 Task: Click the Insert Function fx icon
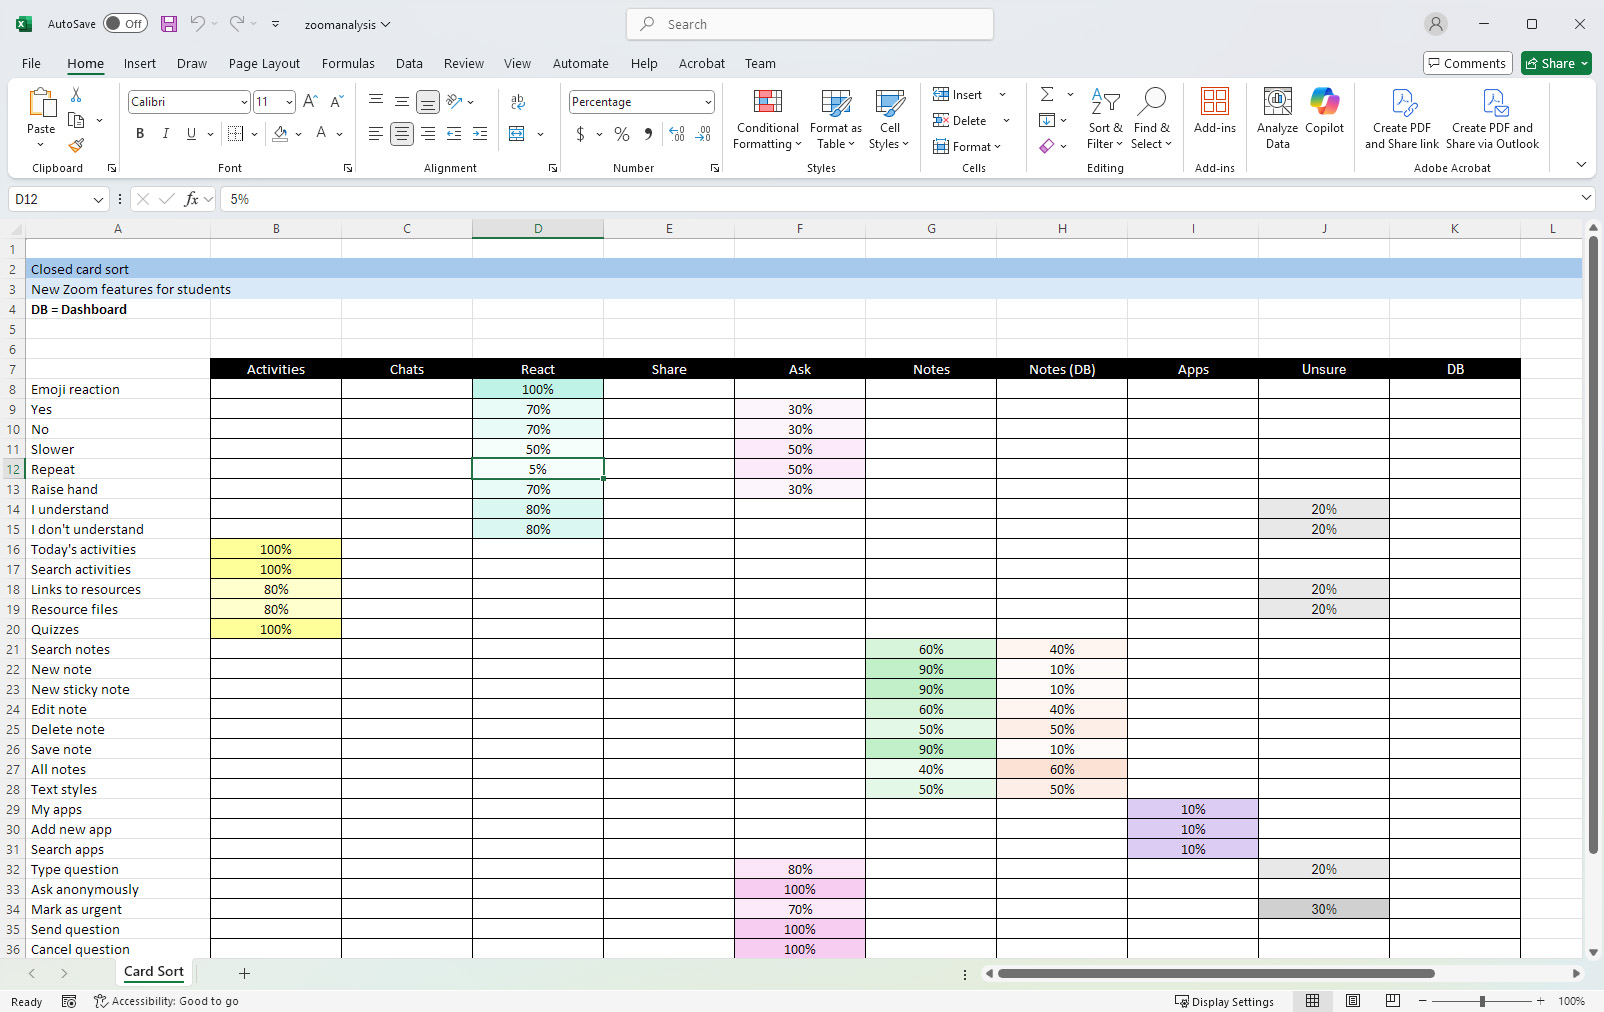point(192,199)
